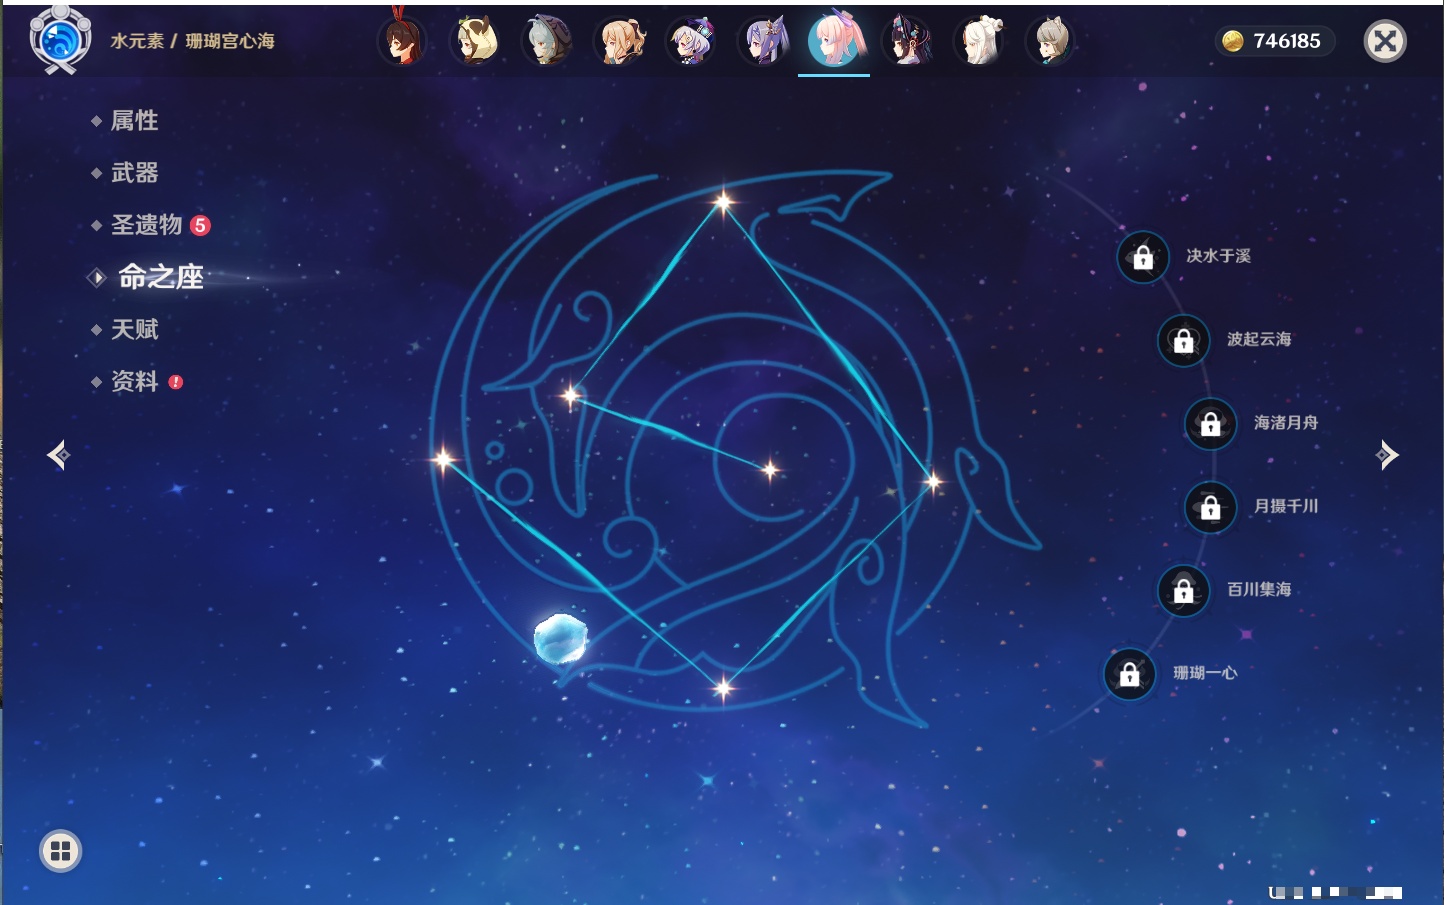Select Jean's blonde ponytail avatar
This screenshot has width=1444, height=905.
(x=619, y=41)
